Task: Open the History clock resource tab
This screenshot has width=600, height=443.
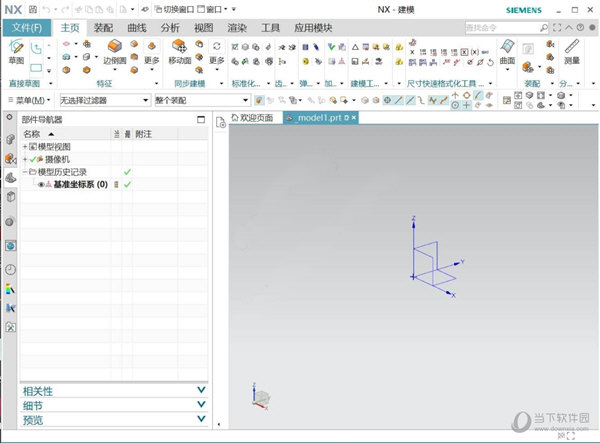Action: pyautogui.click(x=10, y=269)
